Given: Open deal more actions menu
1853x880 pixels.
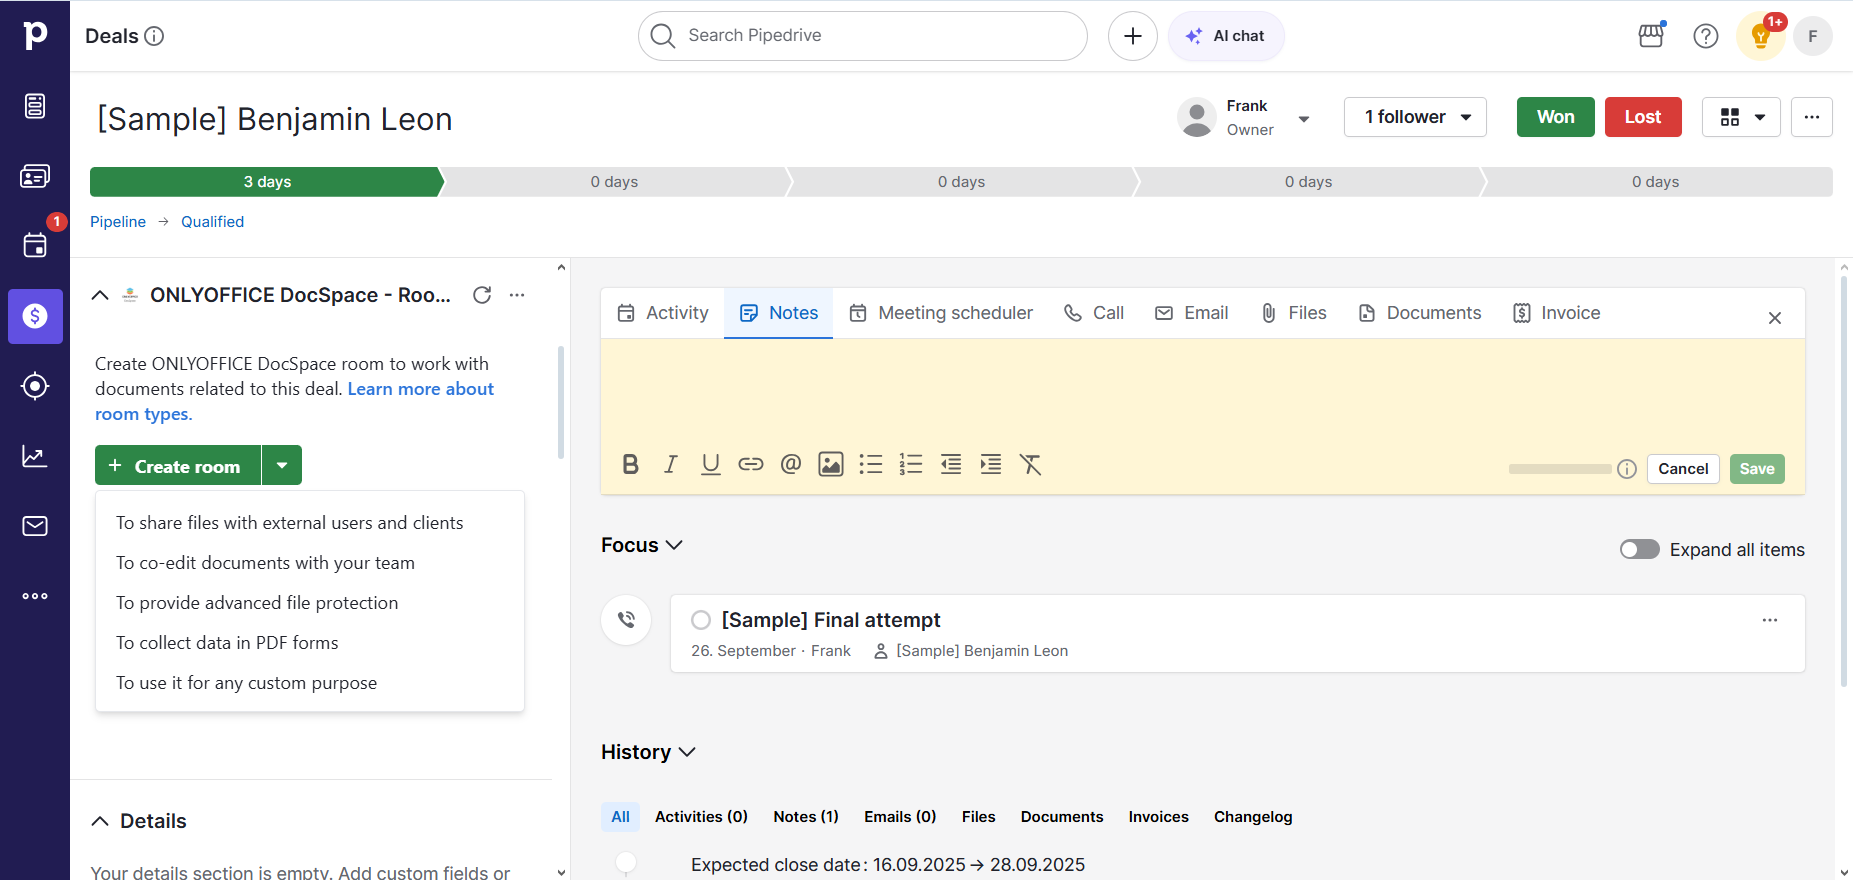Looking at the screenshot, I should [x=1812, y=117].
